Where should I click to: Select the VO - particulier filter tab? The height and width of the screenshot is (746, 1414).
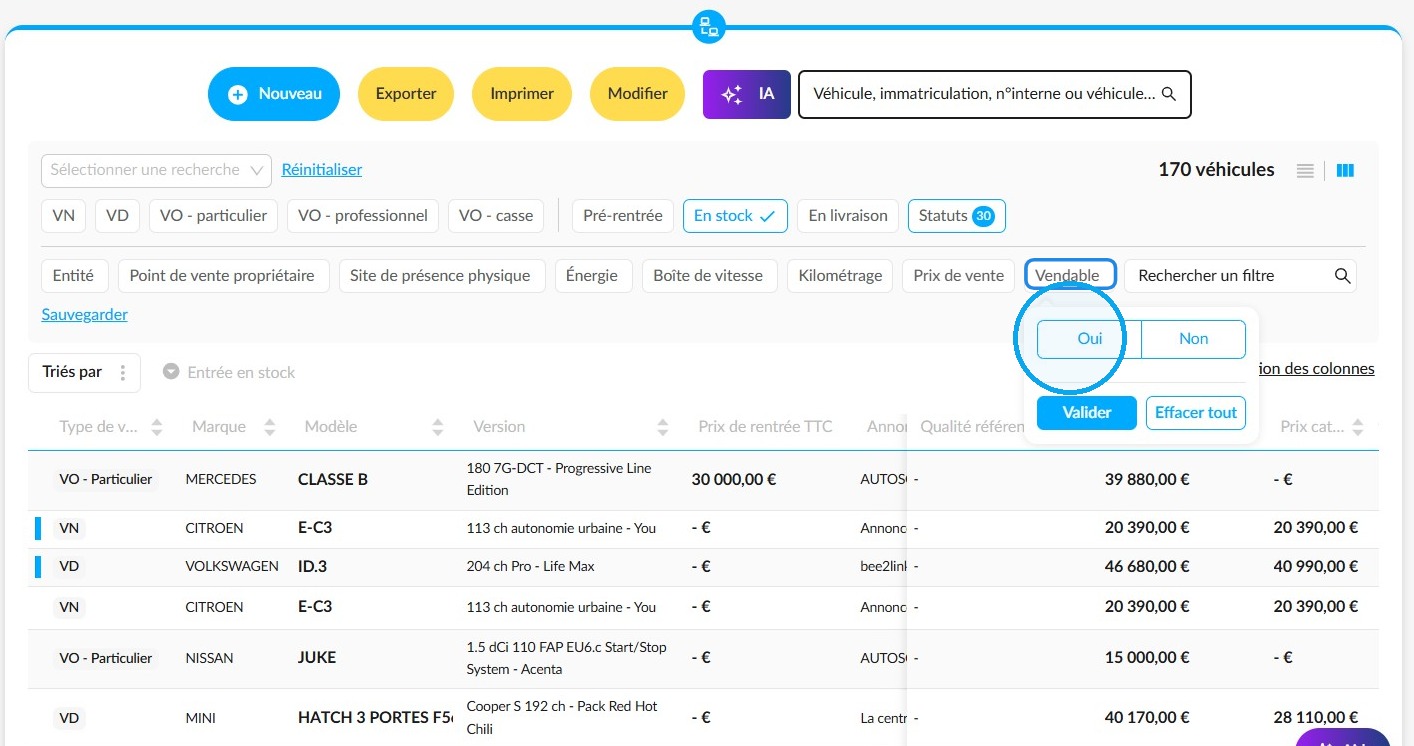click(x=213, y=216)
